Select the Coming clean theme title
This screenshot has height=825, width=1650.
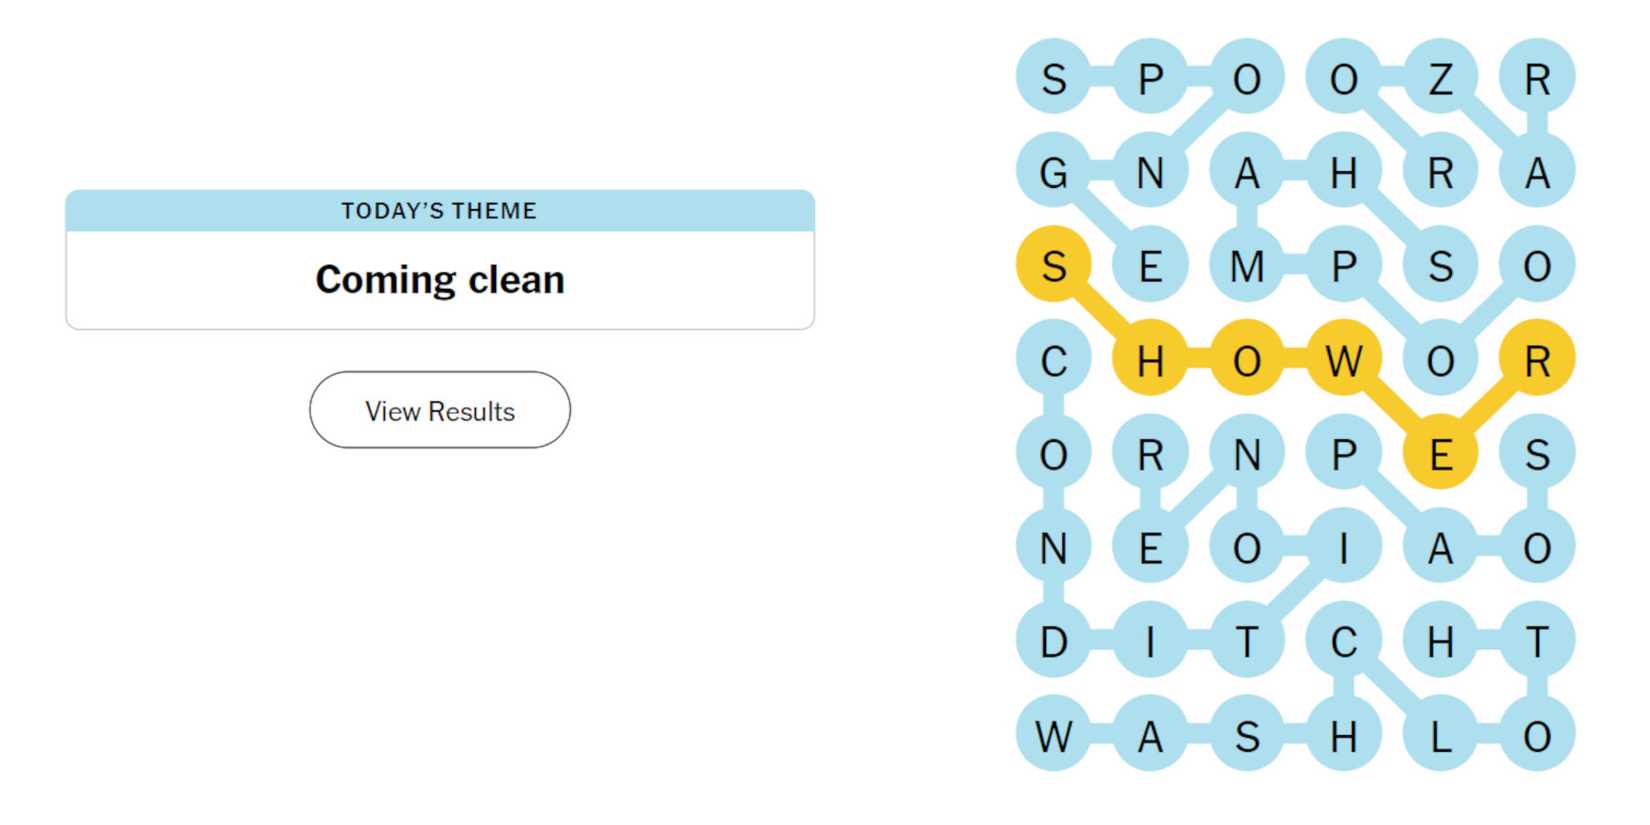coord(439,280)
